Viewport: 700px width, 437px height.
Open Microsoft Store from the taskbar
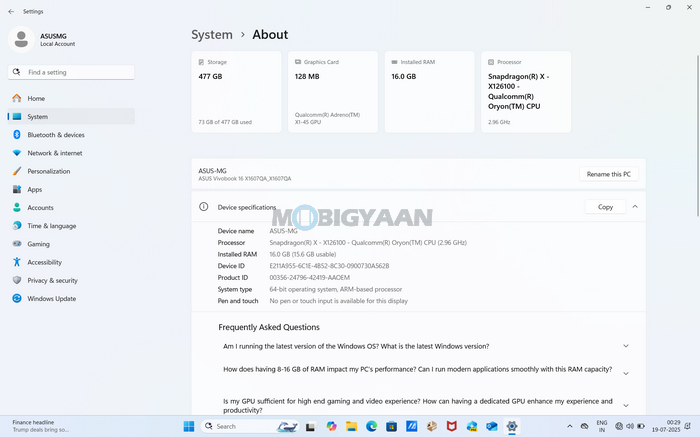[392, 426]
